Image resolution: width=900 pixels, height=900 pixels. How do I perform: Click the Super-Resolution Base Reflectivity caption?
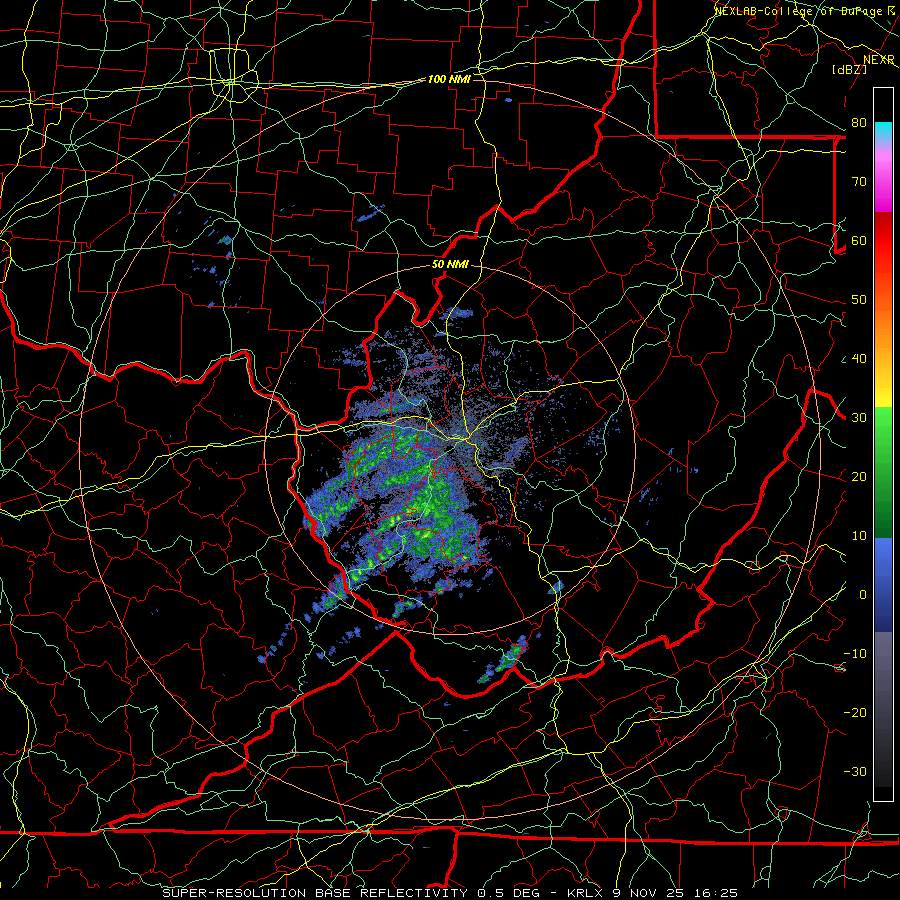(315, 893)
